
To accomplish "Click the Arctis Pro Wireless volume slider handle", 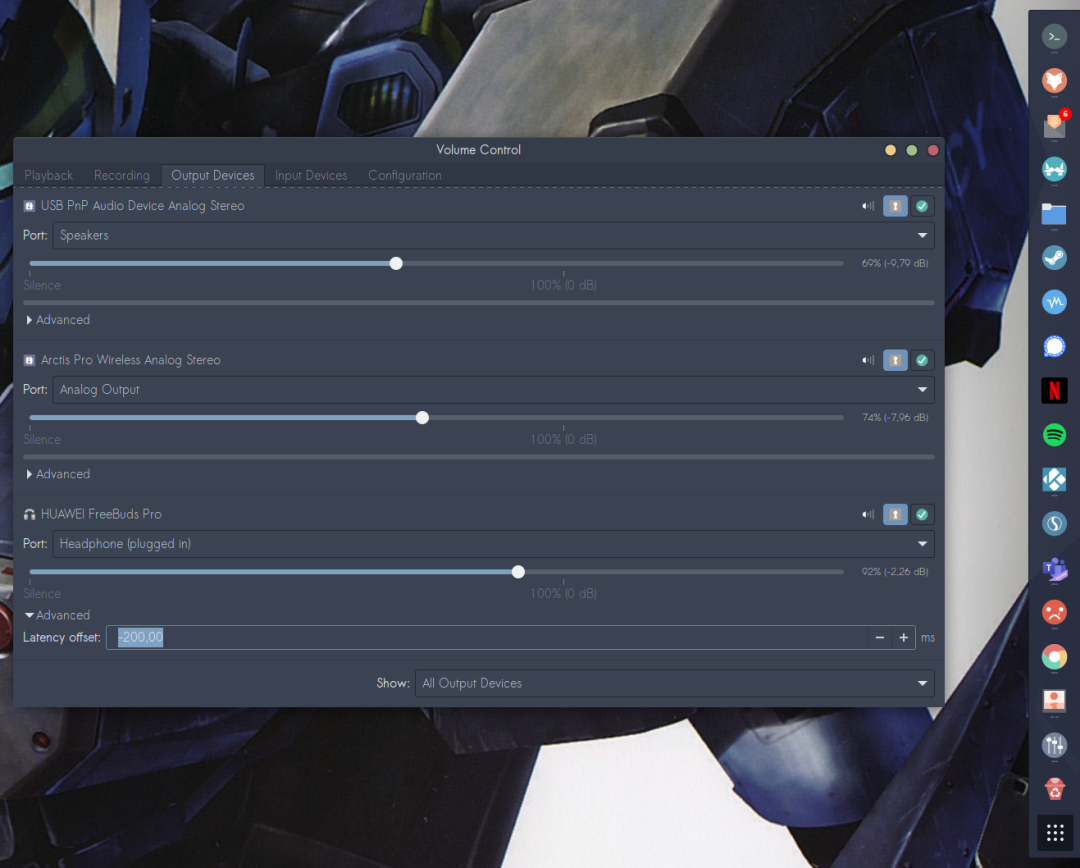I will click(x=422, y=418).
